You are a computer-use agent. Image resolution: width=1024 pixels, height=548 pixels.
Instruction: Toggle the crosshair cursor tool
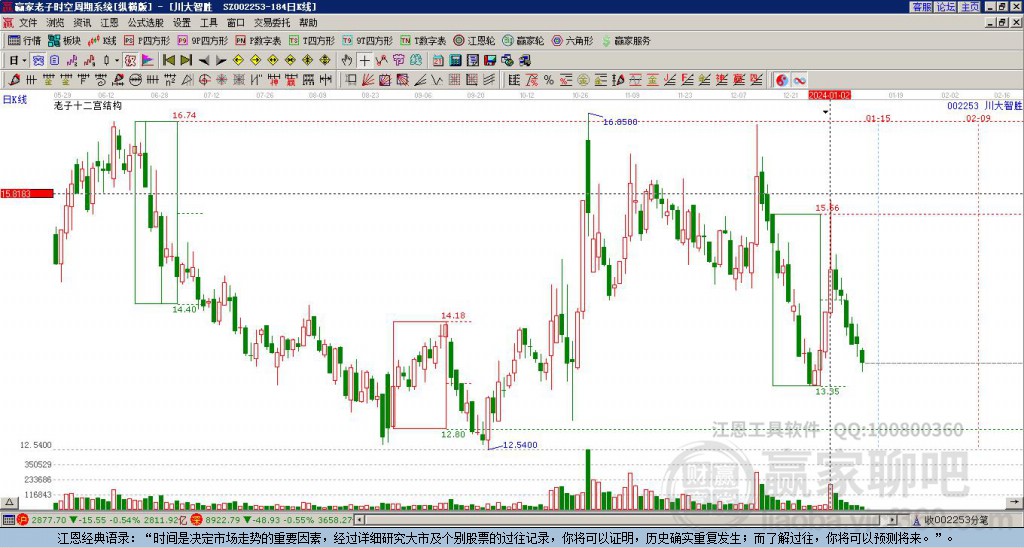pos(364,61)
